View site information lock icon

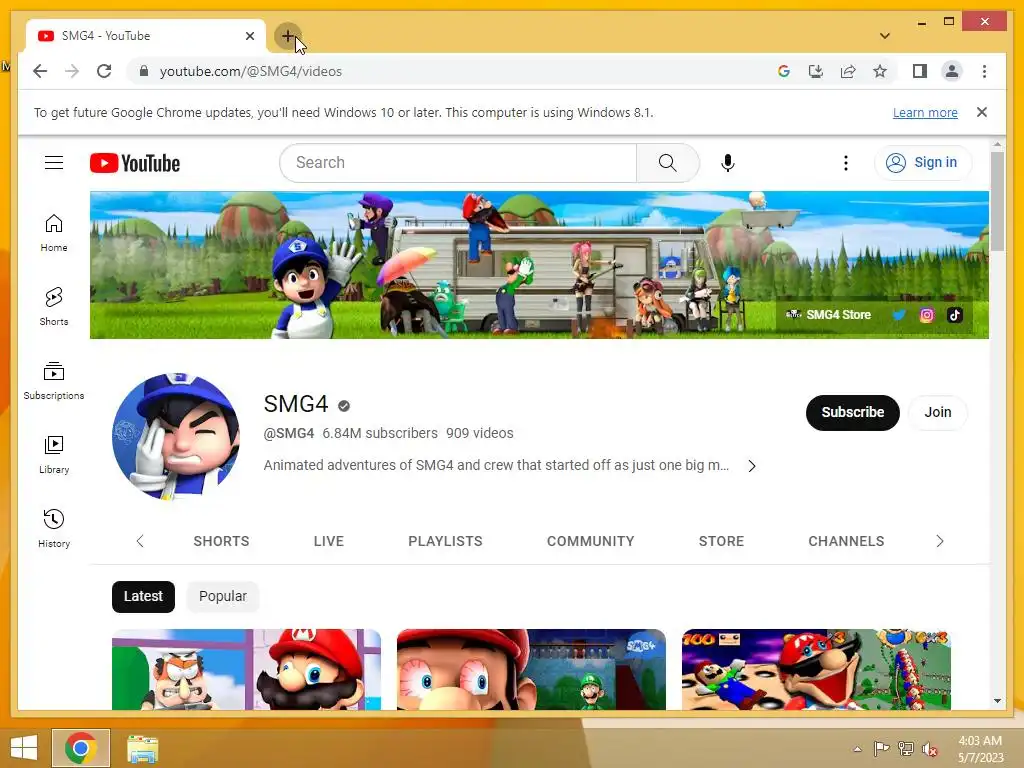click(144, 71)
